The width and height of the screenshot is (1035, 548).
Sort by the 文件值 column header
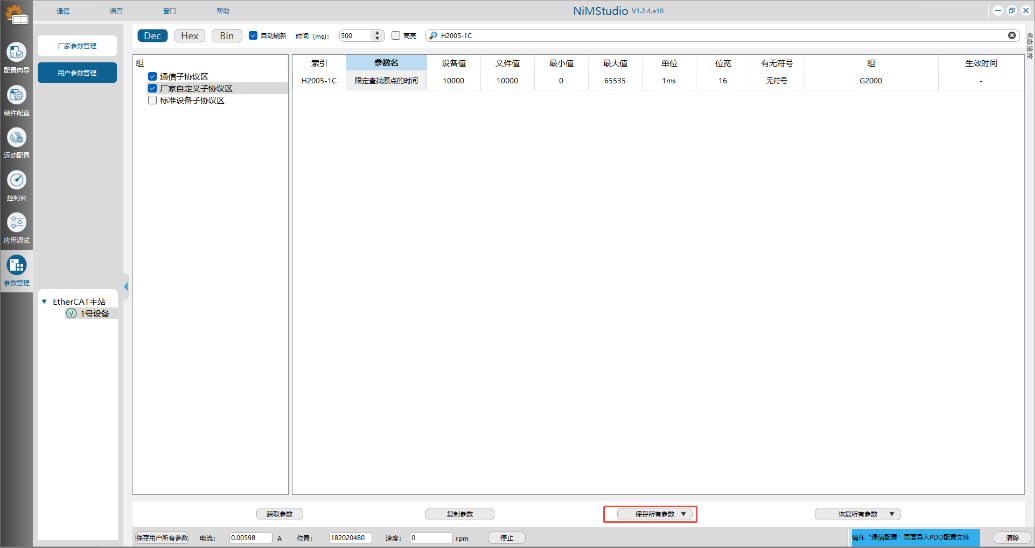[508, 63]
